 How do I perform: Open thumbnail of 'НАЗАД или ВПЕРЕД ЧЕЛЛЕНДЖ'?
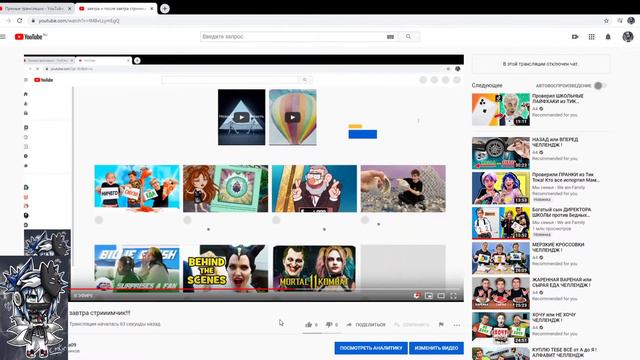click(501, 153)
